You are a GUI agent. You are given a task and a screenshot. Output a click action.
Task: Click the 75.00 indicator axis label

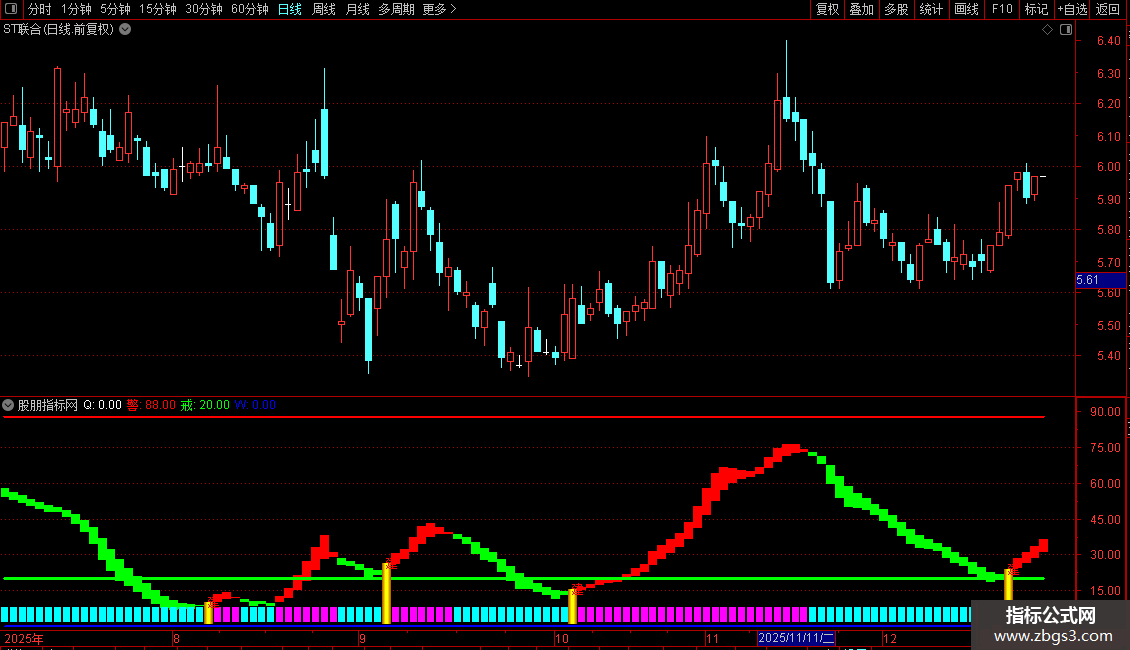(1105, 448)
